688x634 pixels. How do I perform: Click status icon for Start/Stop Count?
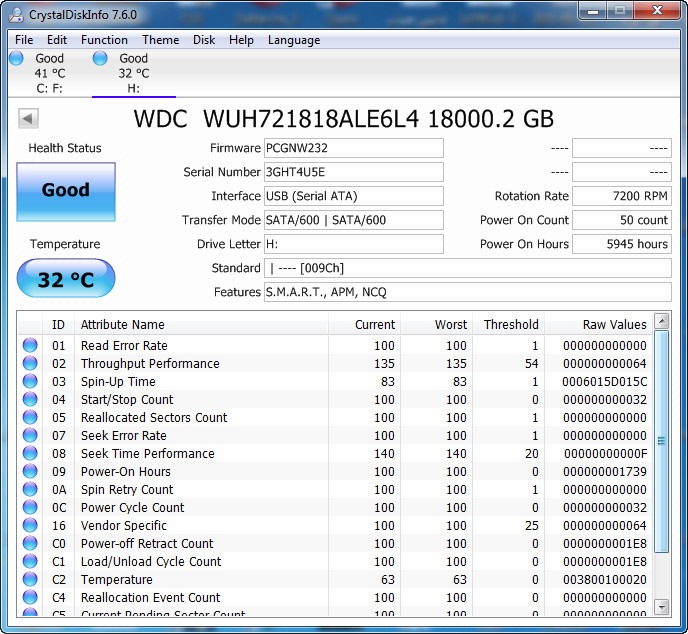[30, 399]
